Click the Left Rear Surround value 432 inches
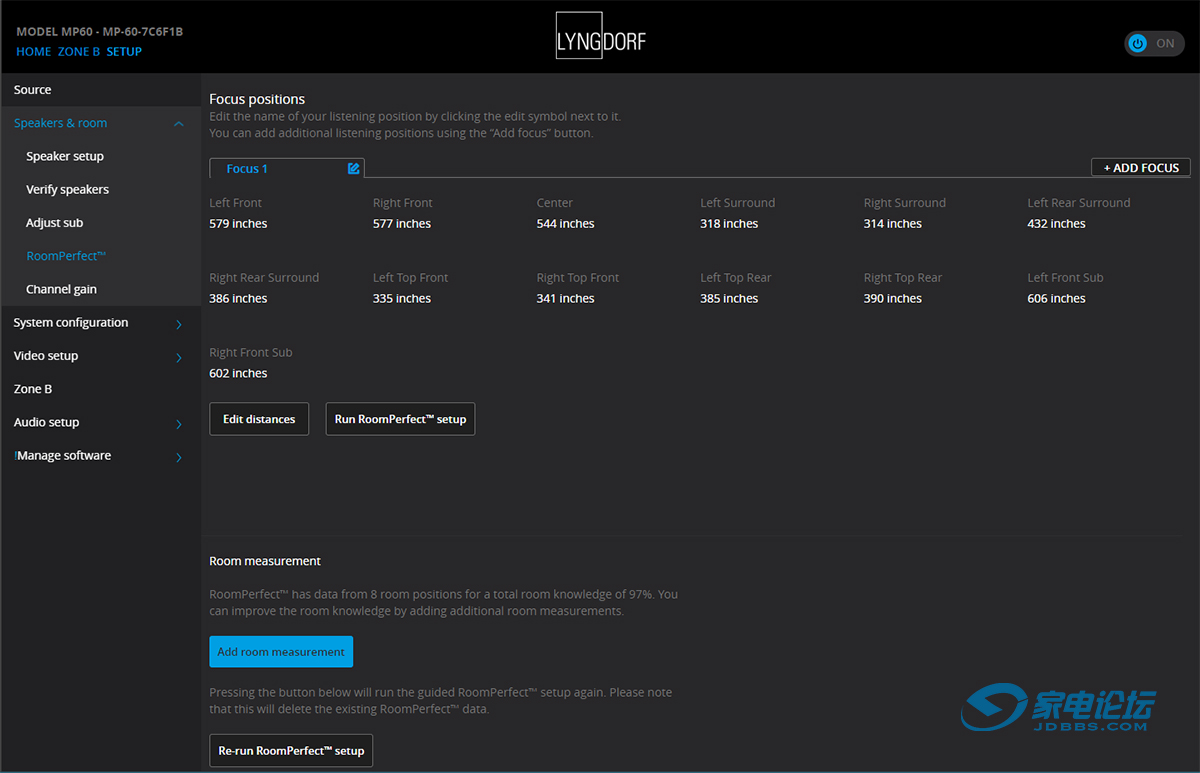 1057,224
